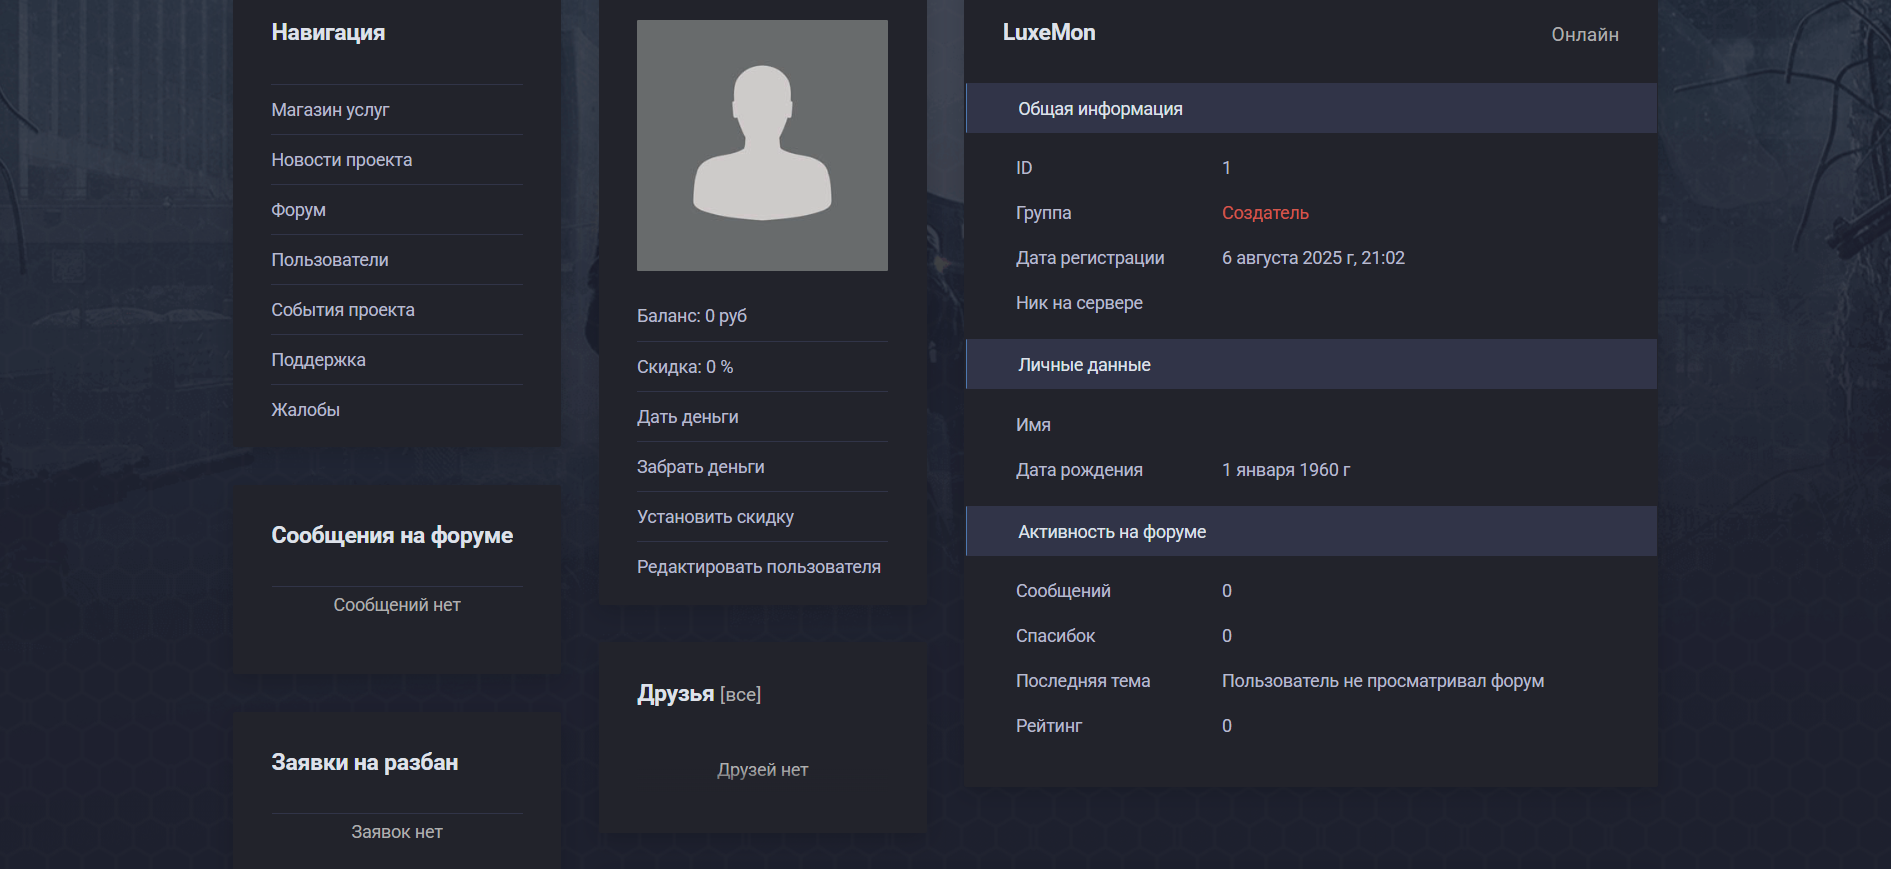Click the Общая информация section header

pos(1100,109)
